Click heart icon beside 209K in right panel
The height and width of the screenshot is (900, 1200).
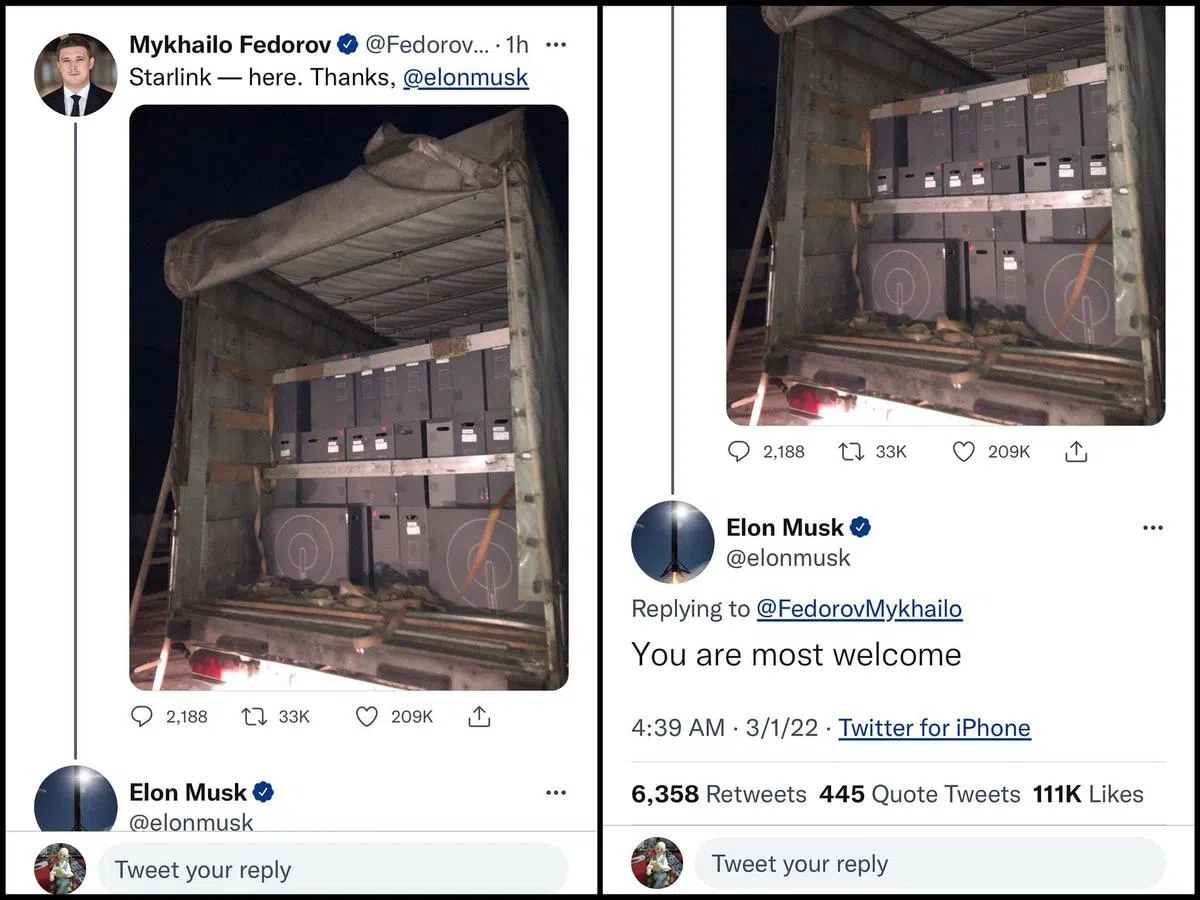pos(963,452)
